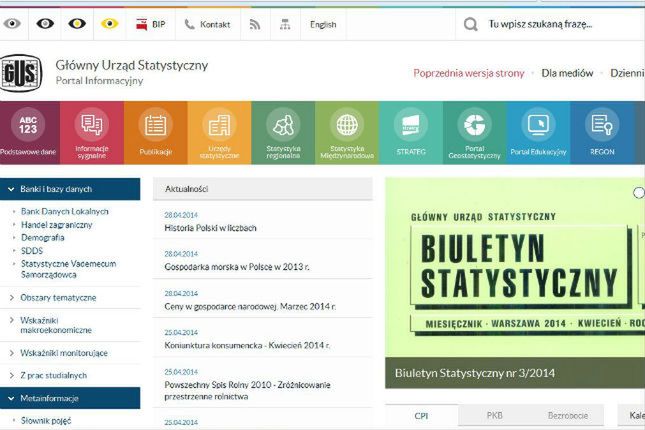Open the Główny Urząd Statystyczny title
645x430 pixels.
point(132,65)
